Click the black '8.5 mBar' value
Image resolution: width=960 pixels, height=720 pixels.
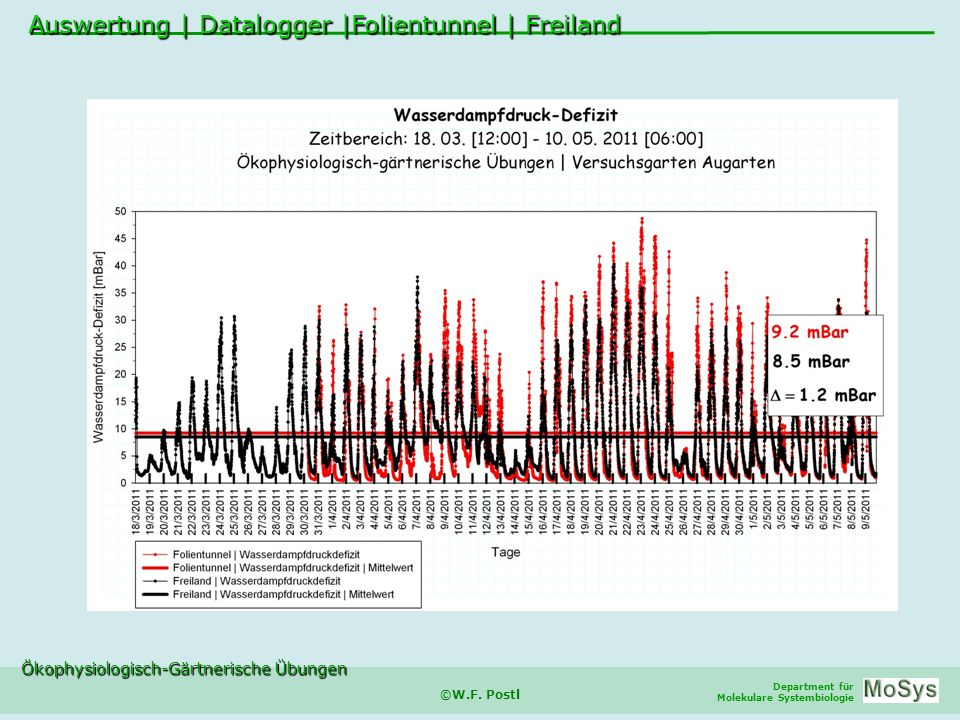click(x=811, y=361)
